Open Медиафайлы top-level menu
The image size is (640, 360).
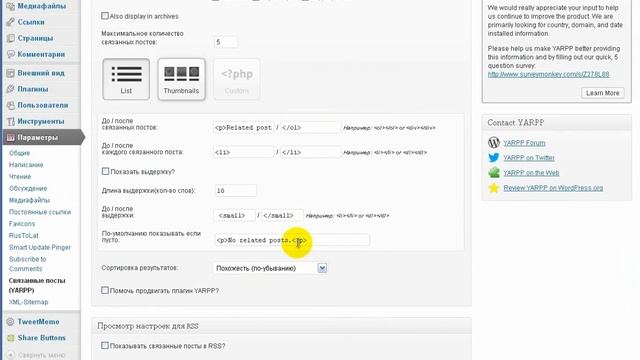(42, 6)
